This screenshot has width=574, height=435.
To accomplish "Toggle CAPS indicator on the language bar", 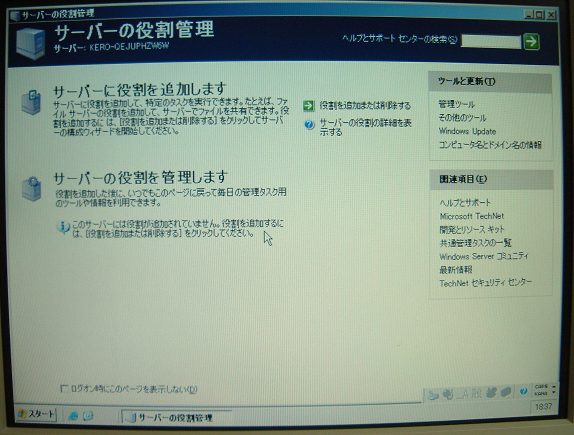I will 541,387.
